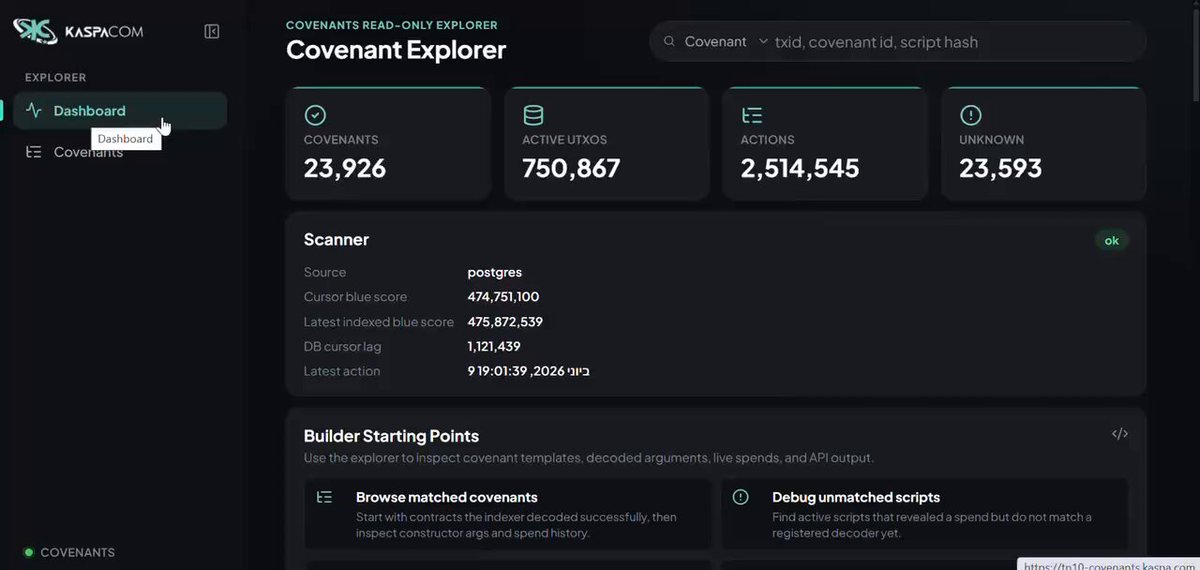Click the Scanner heading
This screenshot has height=570, width=1200.
pos(336,240)
